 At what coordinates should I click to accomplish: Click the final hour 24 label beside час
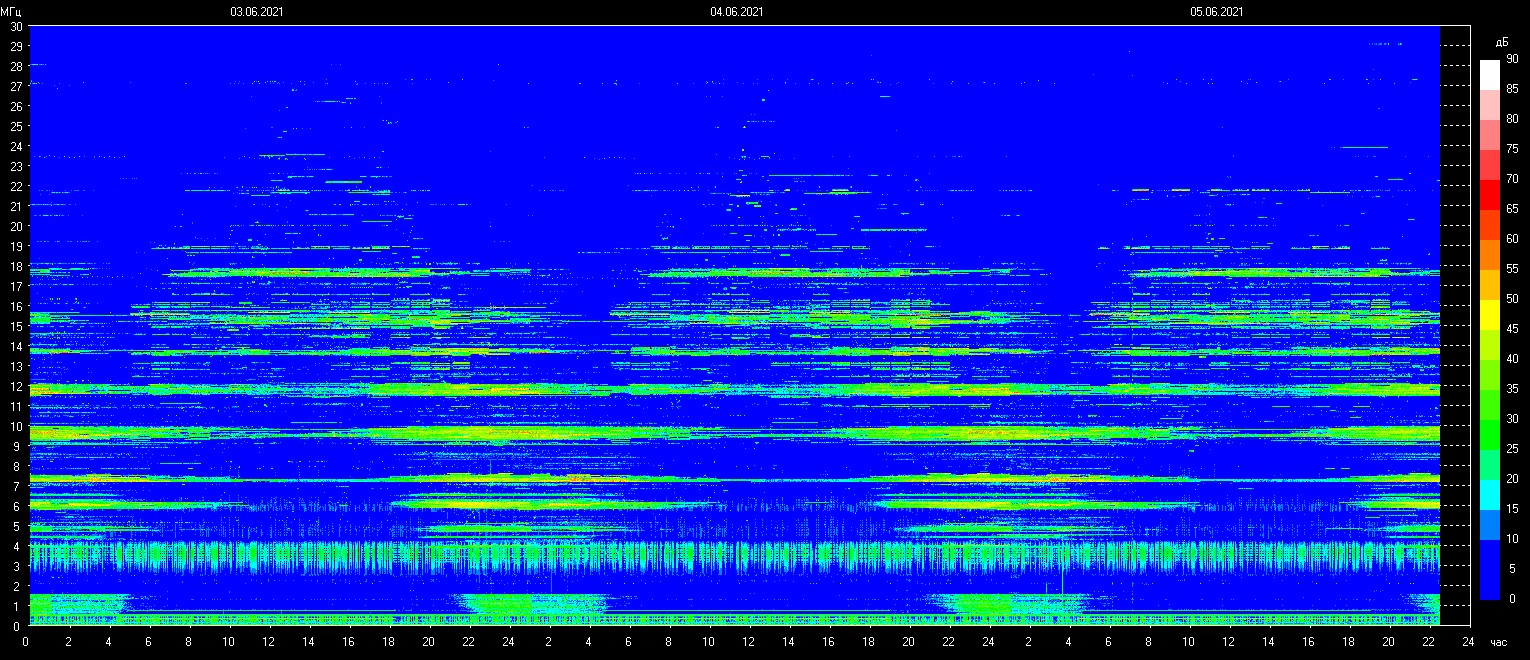pyautogui.click(x=1467, y=642)
